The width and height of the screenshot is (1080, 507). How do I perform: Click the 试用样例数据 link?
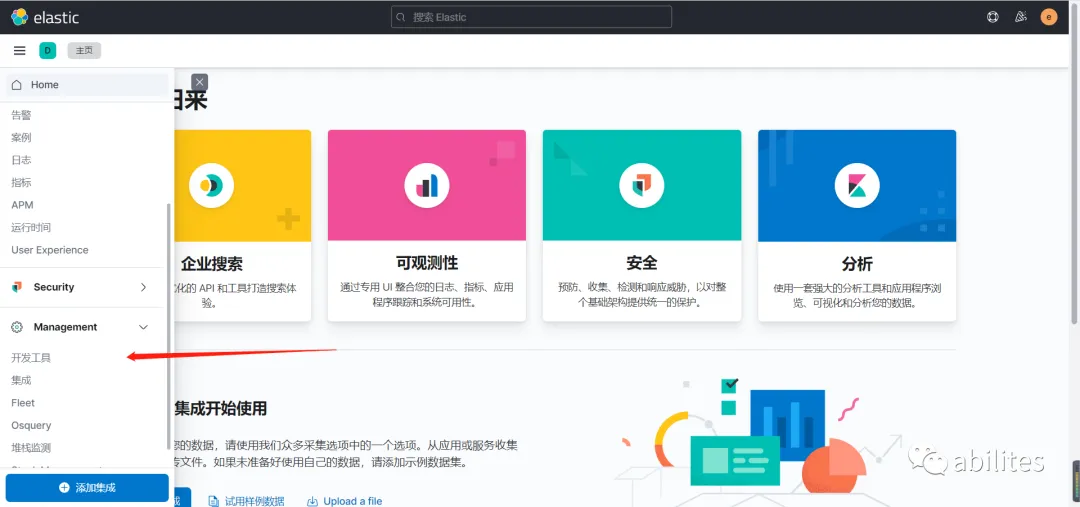(x=254, y=501)
